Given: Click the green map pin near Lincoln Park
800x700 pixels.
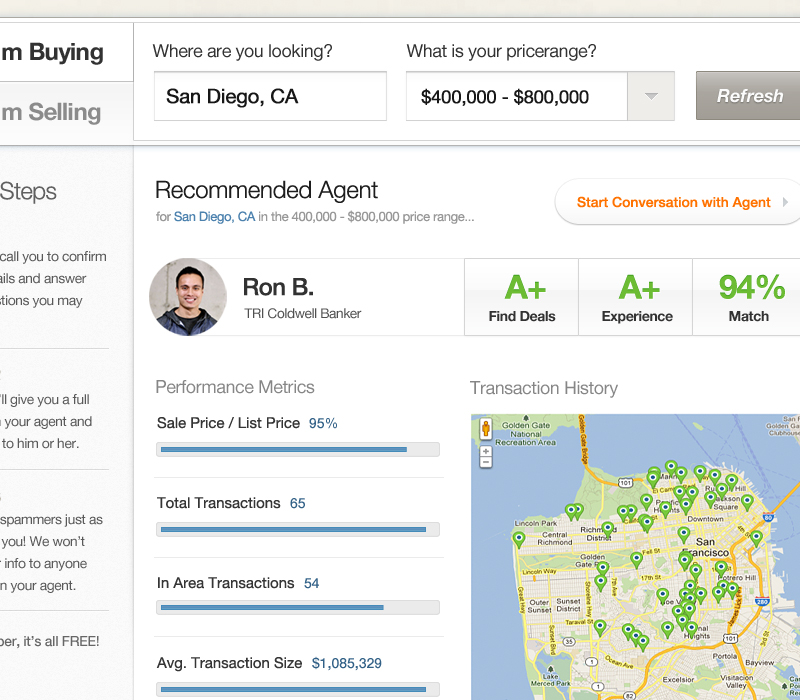Looking at the screenshot, I should point(519,539).
